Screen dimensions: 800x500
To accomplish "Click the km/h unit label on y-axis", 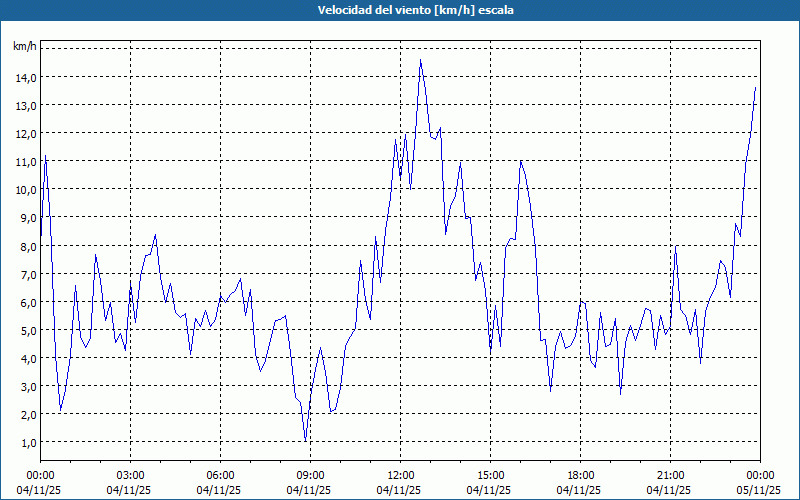I will 25,47.
